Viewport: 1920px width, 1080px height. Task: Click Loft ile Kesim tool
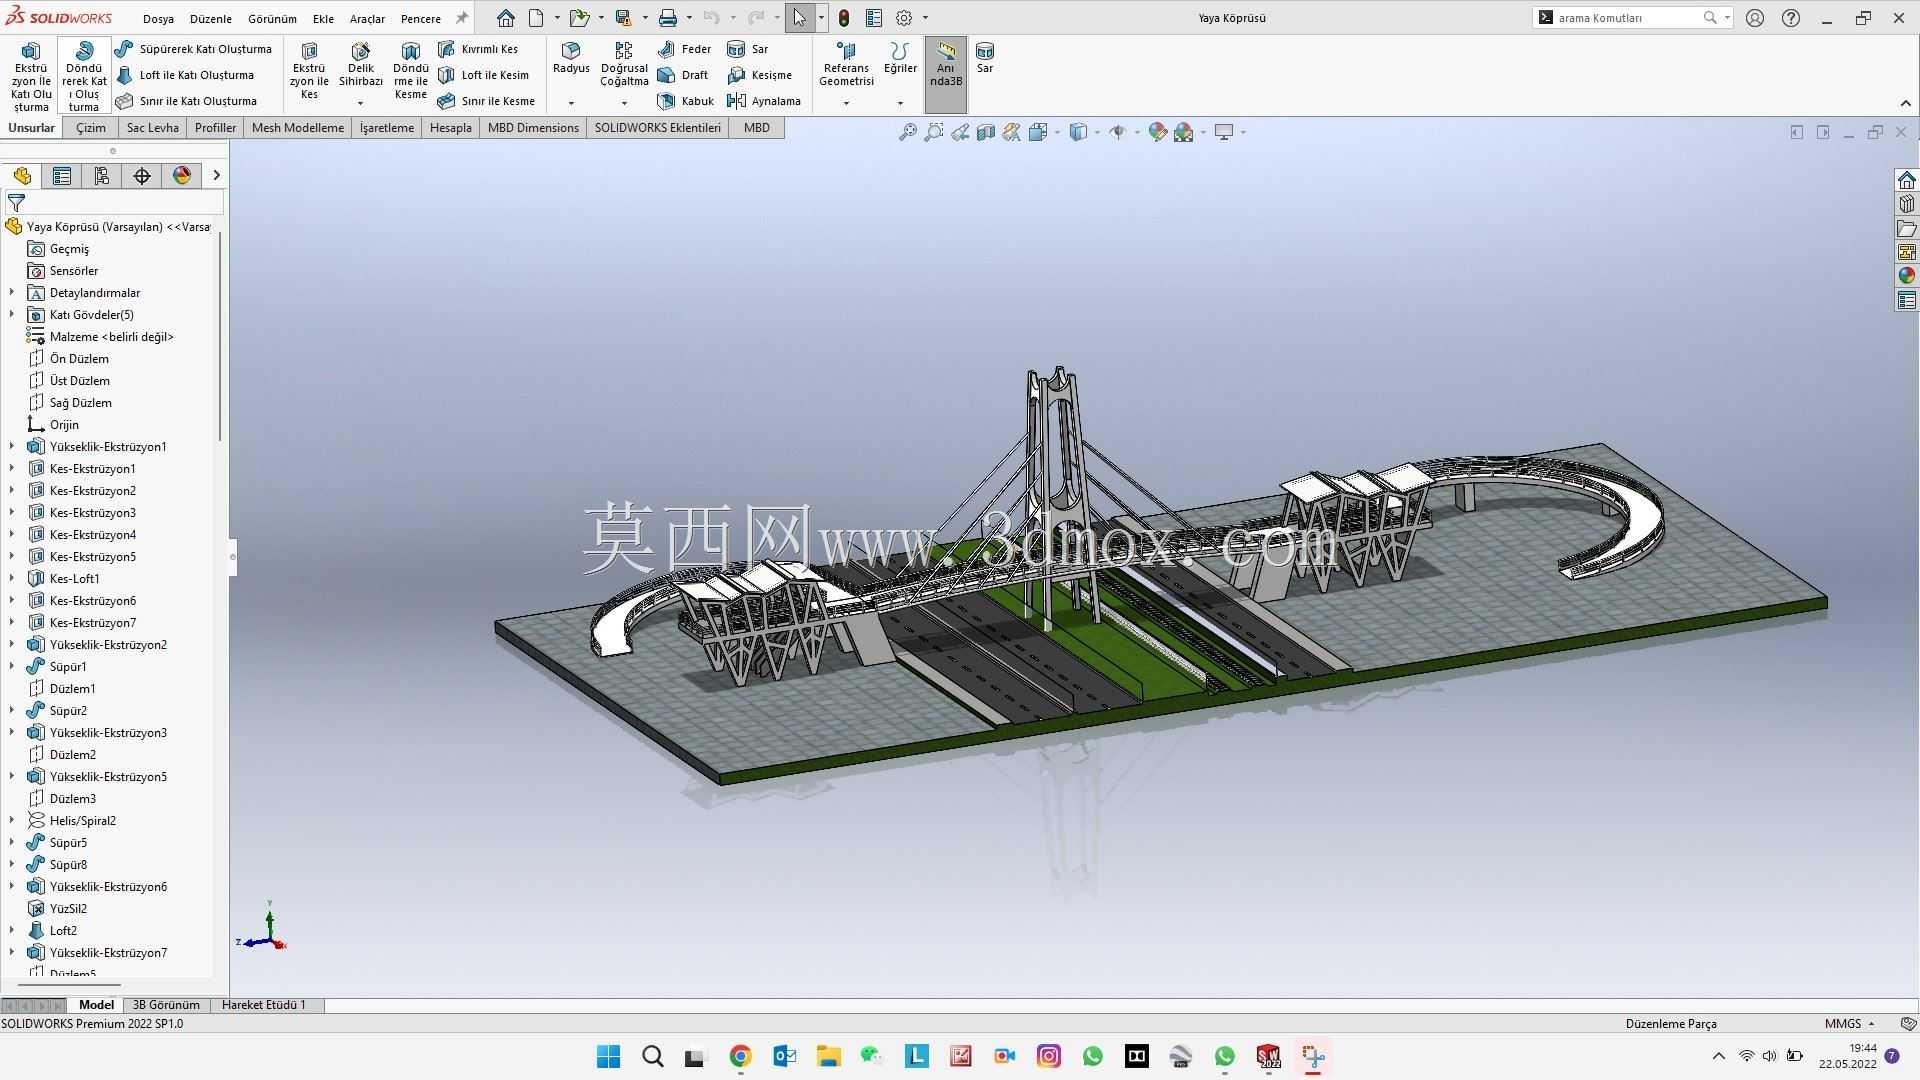(483, 75)
